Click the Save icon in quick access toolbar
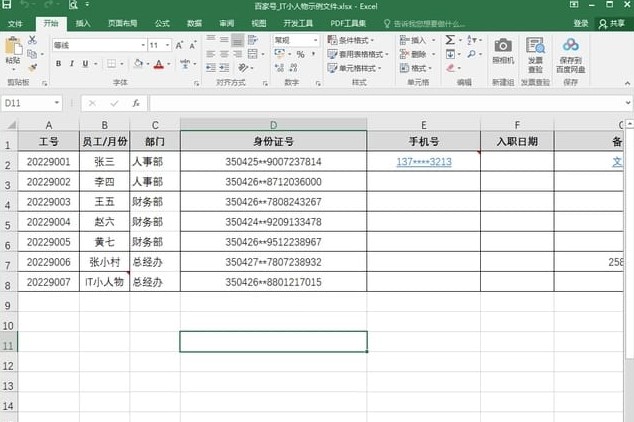The width and height of the screenshot is (634, 422). coord(7,5)
